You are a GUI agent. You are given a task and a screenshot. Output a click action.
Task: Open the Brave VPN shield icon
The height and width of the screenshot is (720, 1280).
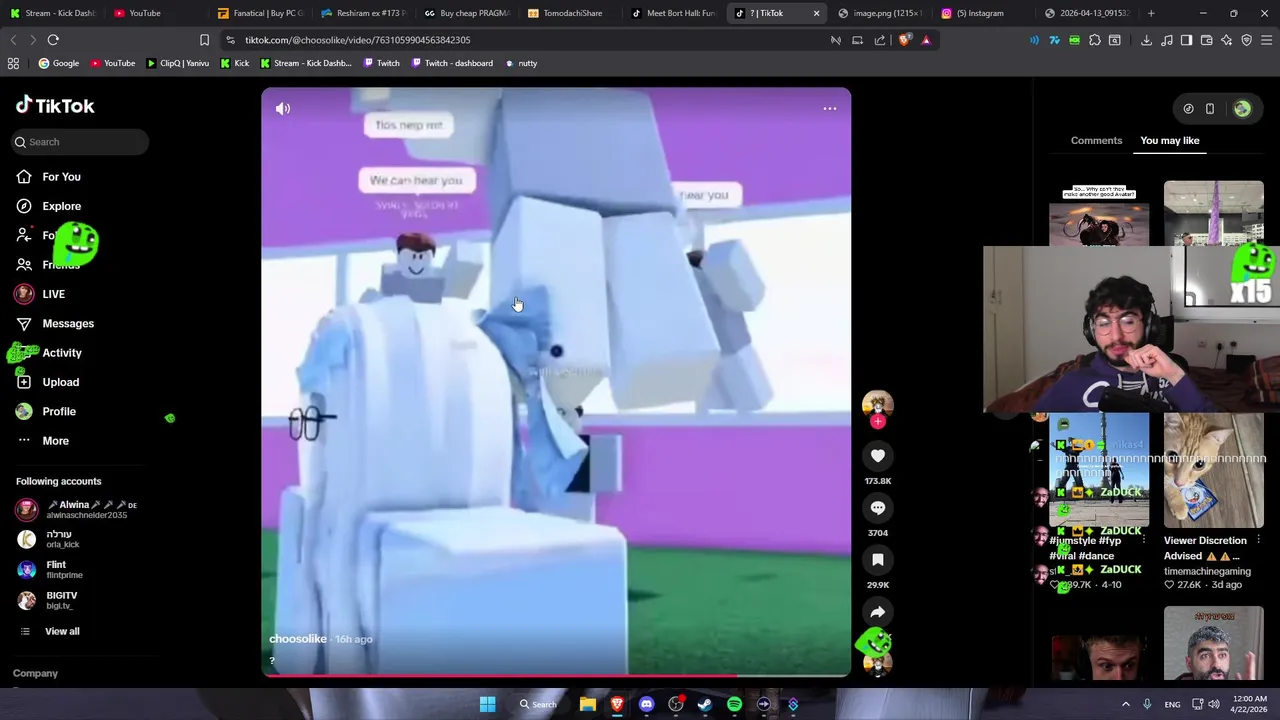point(1246,40)
